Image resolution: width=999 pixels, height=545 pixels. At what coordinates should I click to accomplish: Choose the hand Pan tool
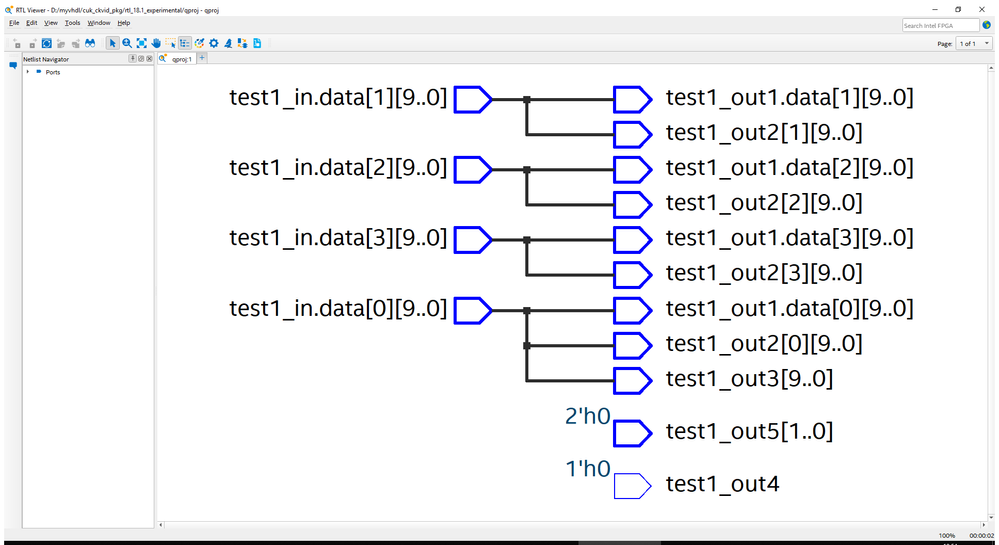tap(156, 44)
